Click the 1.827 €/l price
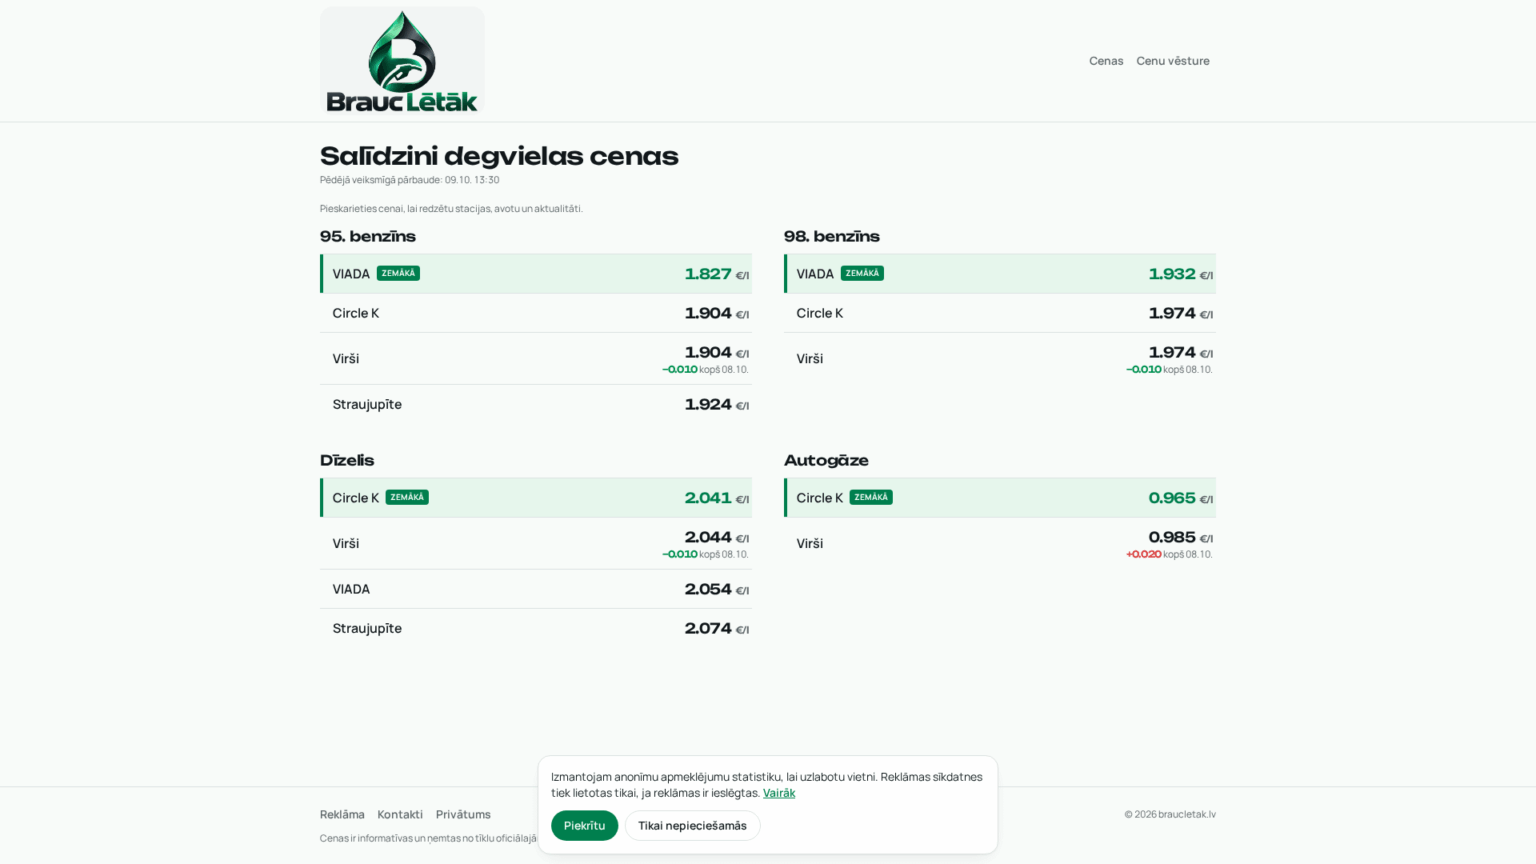This screenshot has width=1536, height=864. [x=717, y=274]
